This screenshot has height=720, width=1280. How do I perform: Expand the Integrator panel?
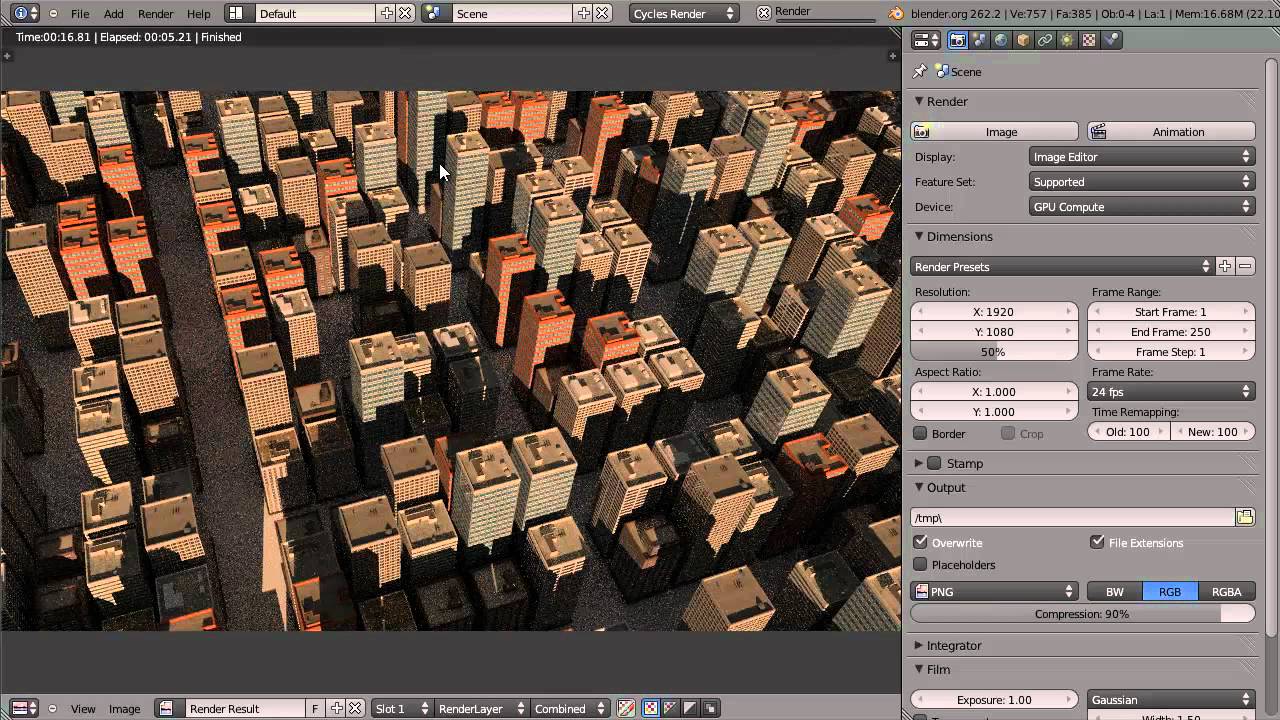point(954,645)
